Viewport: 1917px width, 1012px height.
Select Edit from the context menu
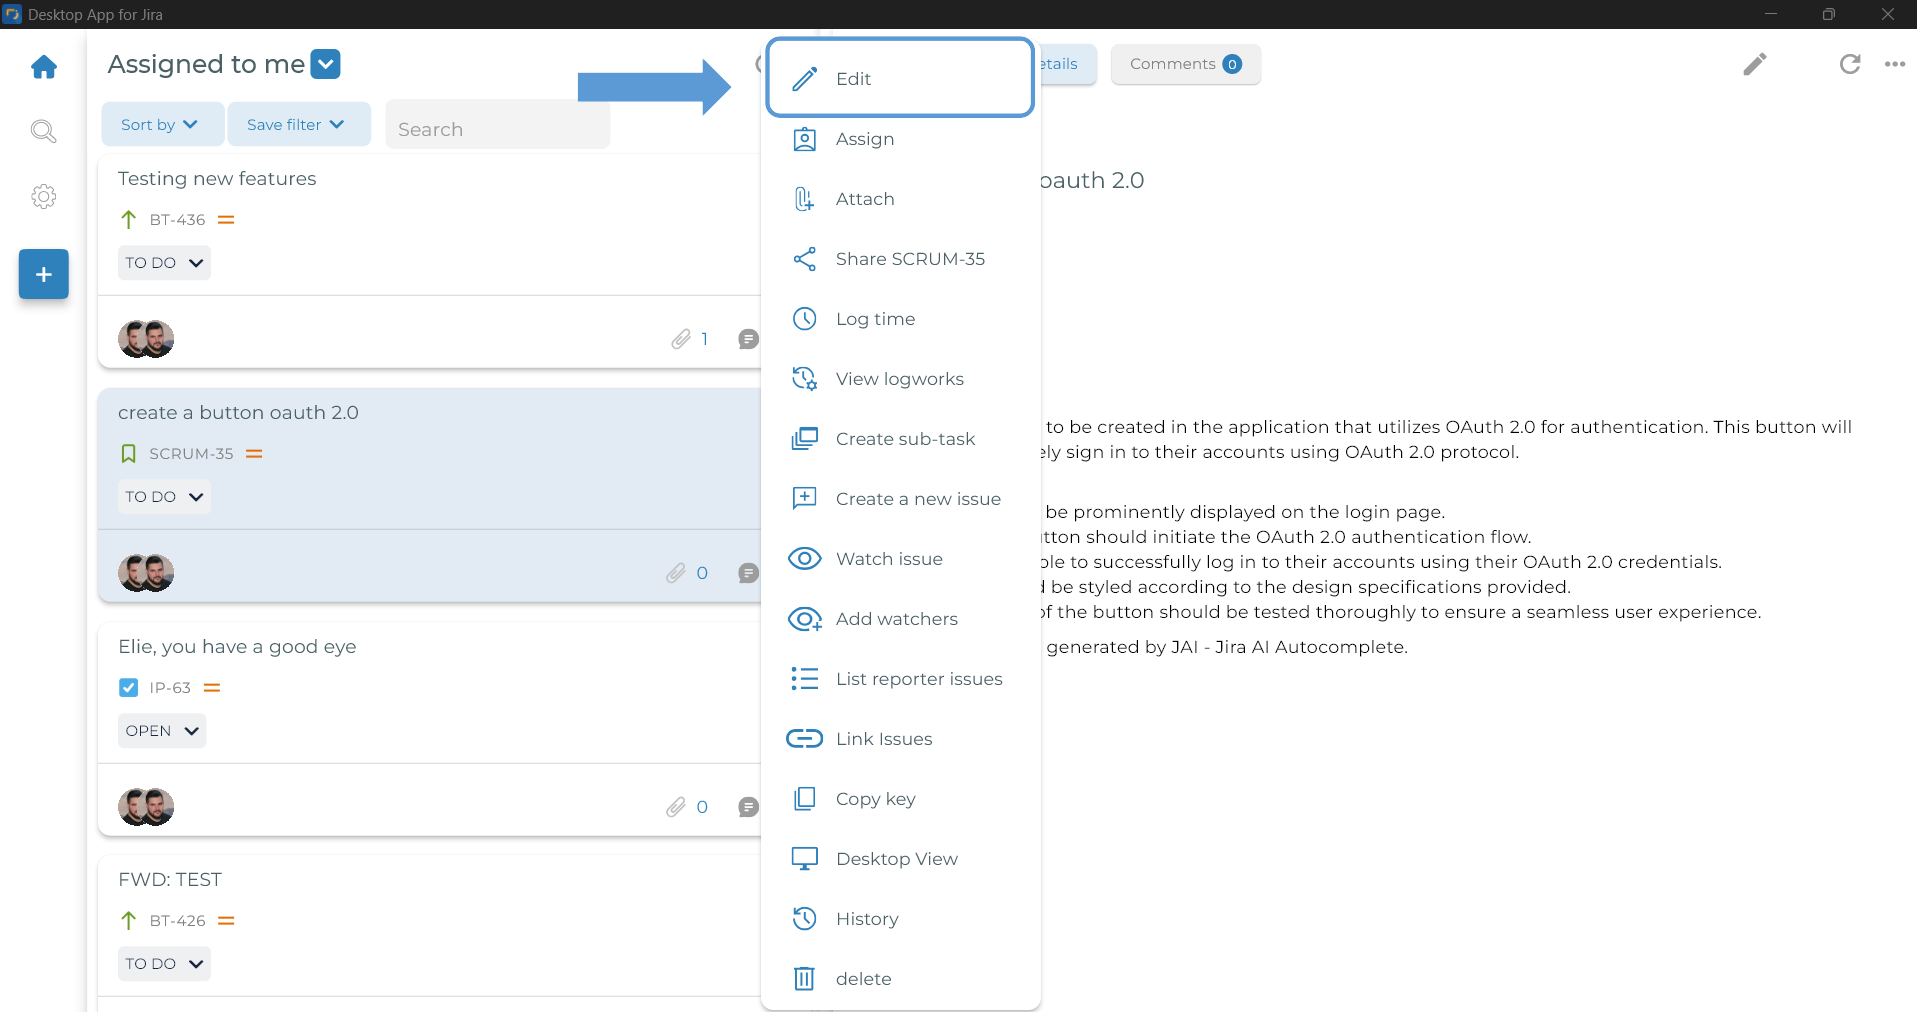click(x=853, y=79)
